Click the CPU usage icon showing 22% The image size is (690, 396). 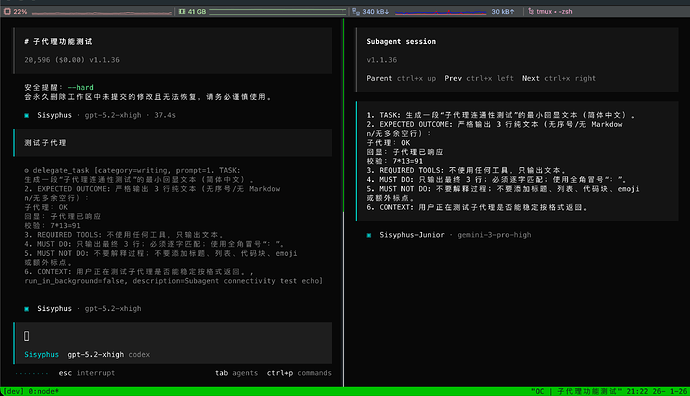(x=7, y=11)
